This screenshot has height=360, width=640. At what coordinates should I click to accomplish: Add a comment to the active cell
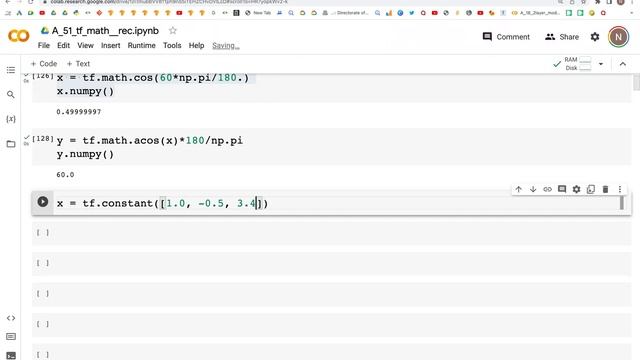pyautogui.click(x=562, y=189)
